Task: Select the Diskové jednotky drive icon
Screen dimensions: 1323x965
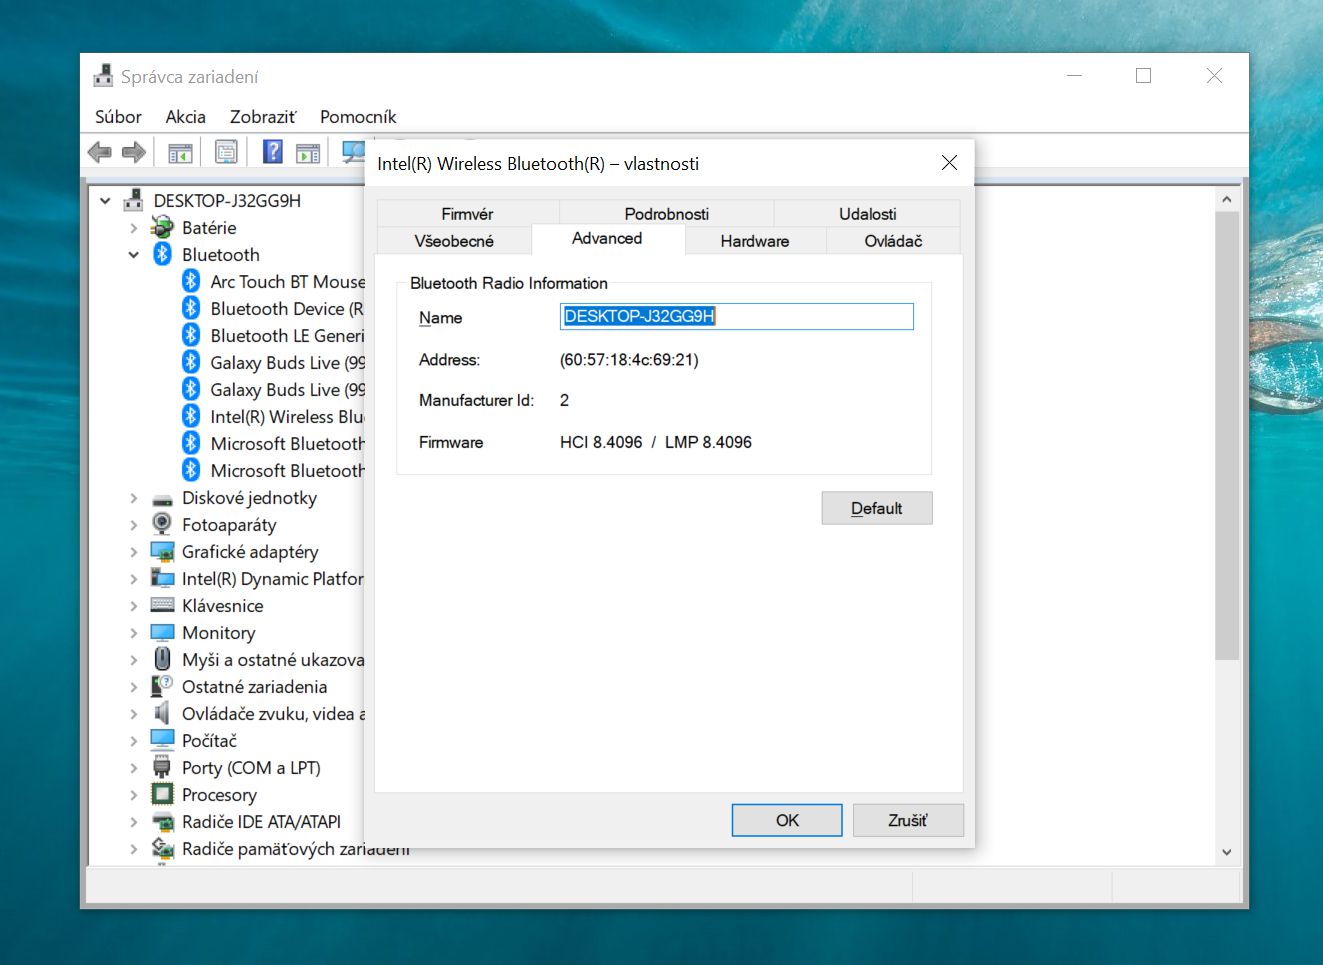Action: (x=162, y=499)
